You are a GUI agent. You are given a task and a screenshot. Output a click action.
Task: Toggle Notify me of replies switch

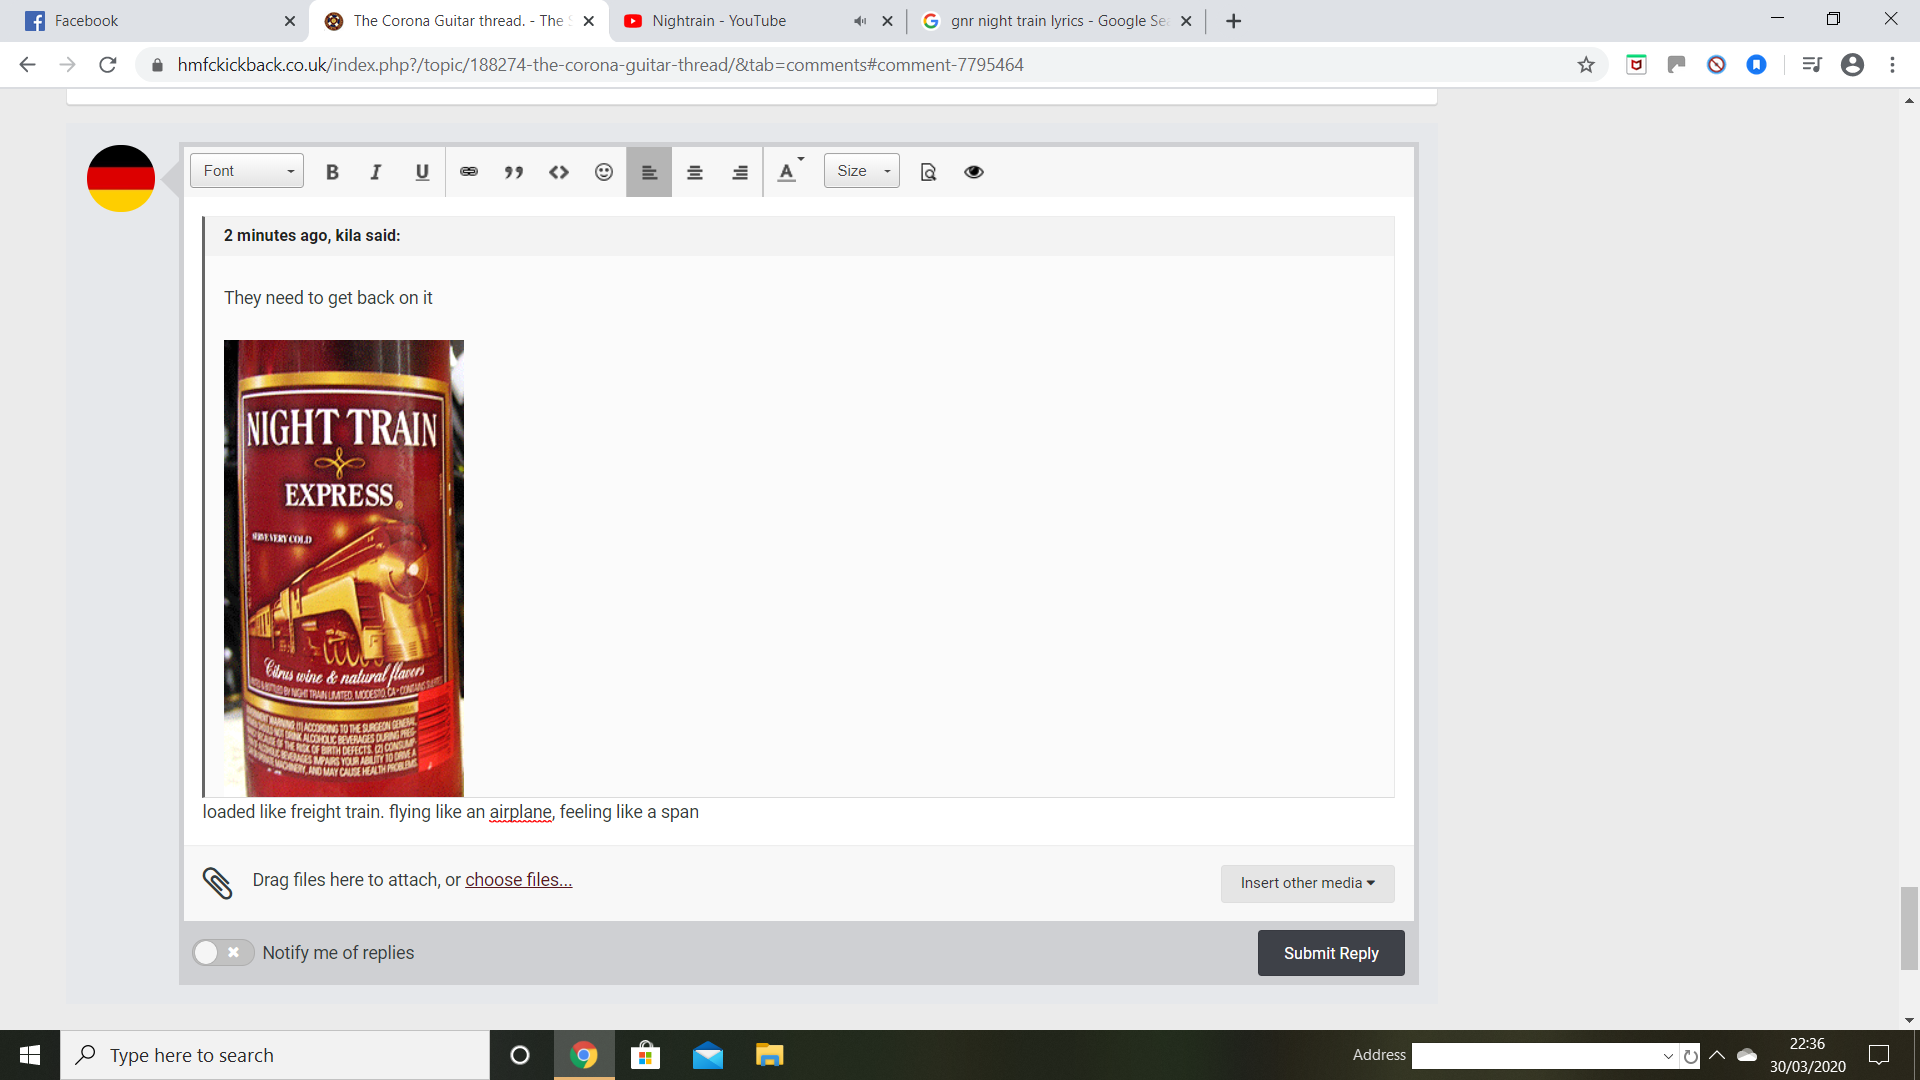pos(222,953)
